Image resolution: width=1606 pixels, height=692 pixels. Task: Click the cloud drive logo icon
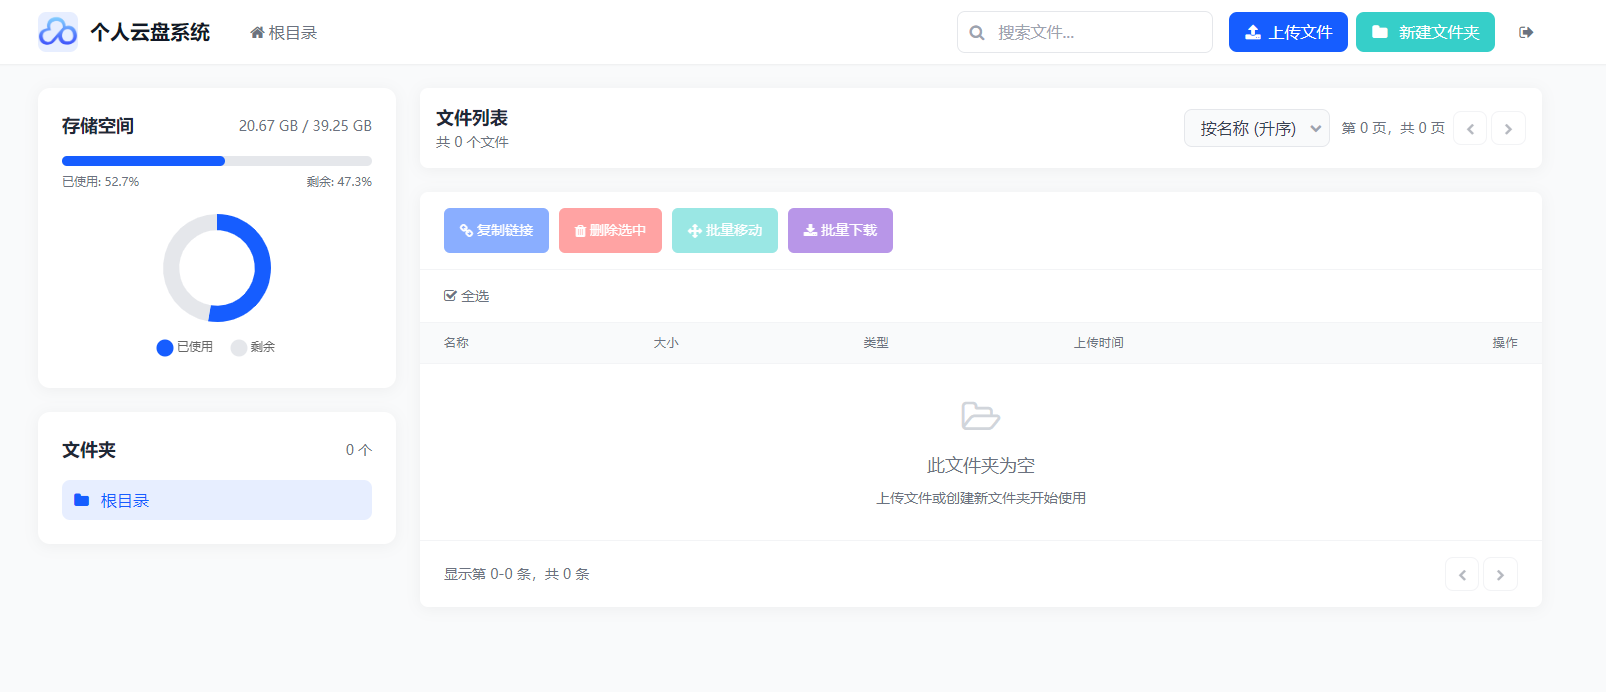pyautogui.click(x=58, y=32)
